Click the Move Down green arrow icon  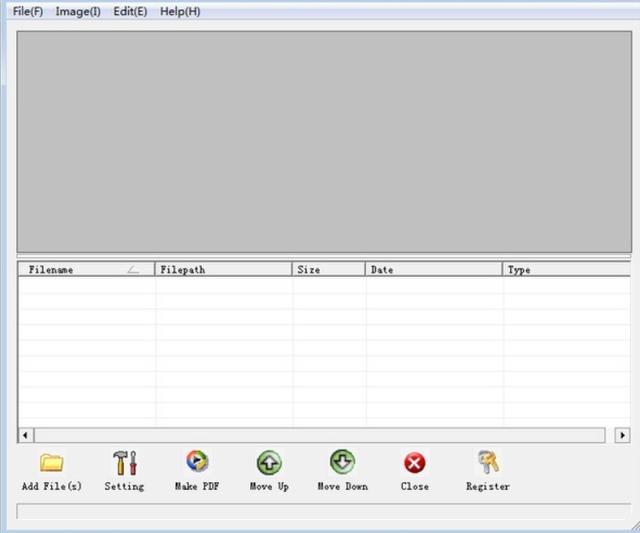coord(342,462)
